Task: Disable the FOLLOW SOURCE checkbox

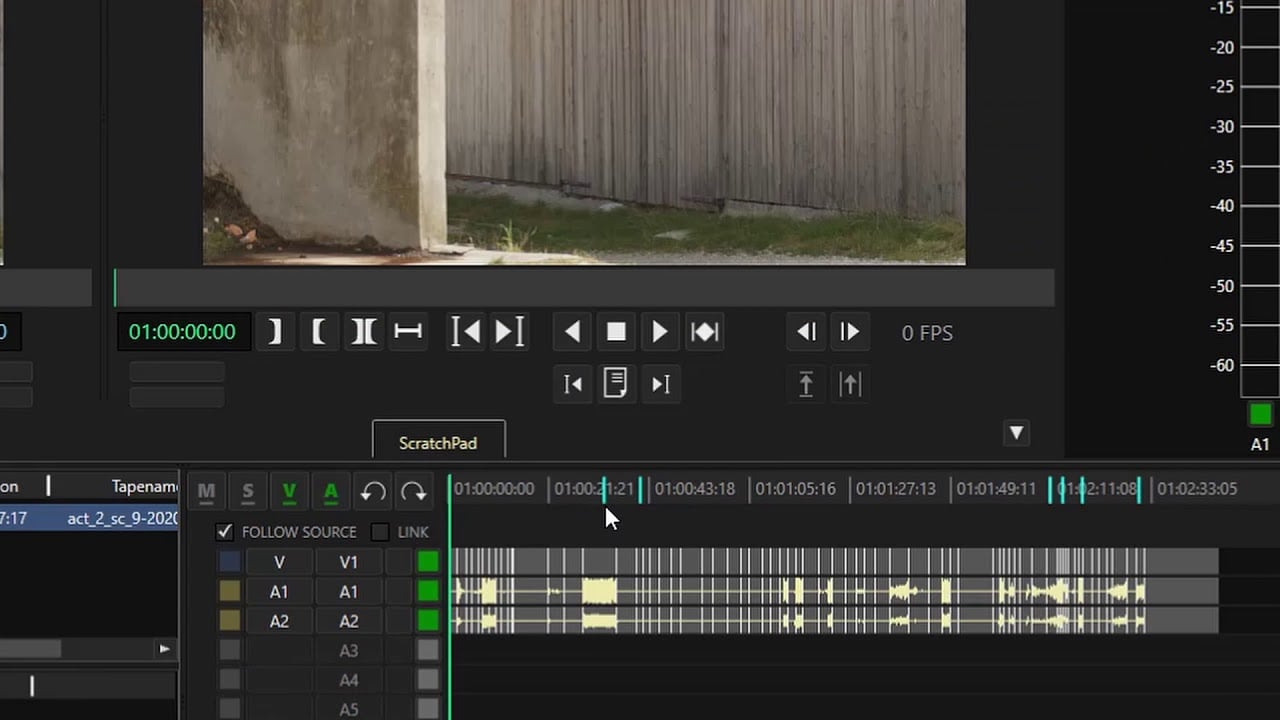Action: [x=224, y=532]
